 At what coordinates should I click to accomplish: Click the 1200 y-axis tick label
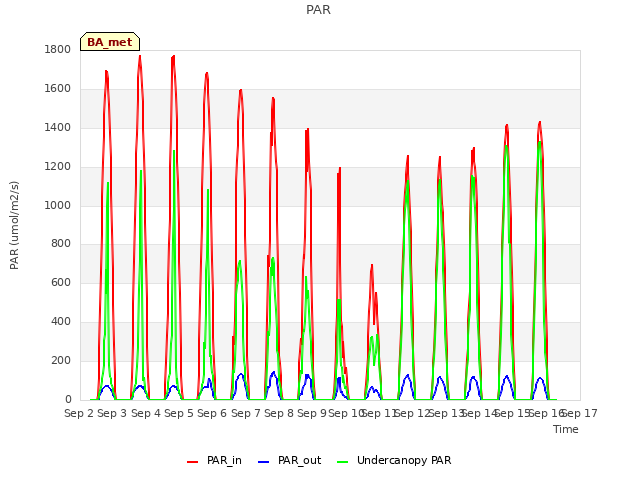point(58,167)
